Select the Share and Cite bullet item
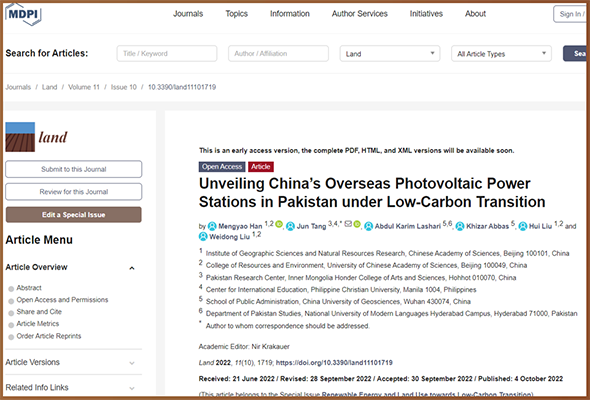590x400 pixels. point(11,313)
